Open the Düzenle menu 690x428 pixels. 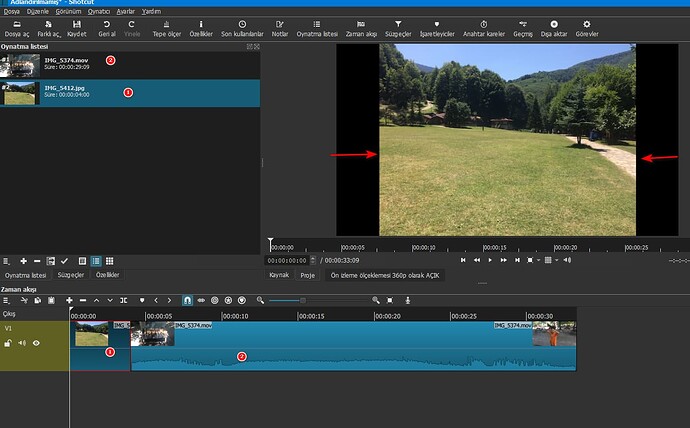(x=38, y=11)
